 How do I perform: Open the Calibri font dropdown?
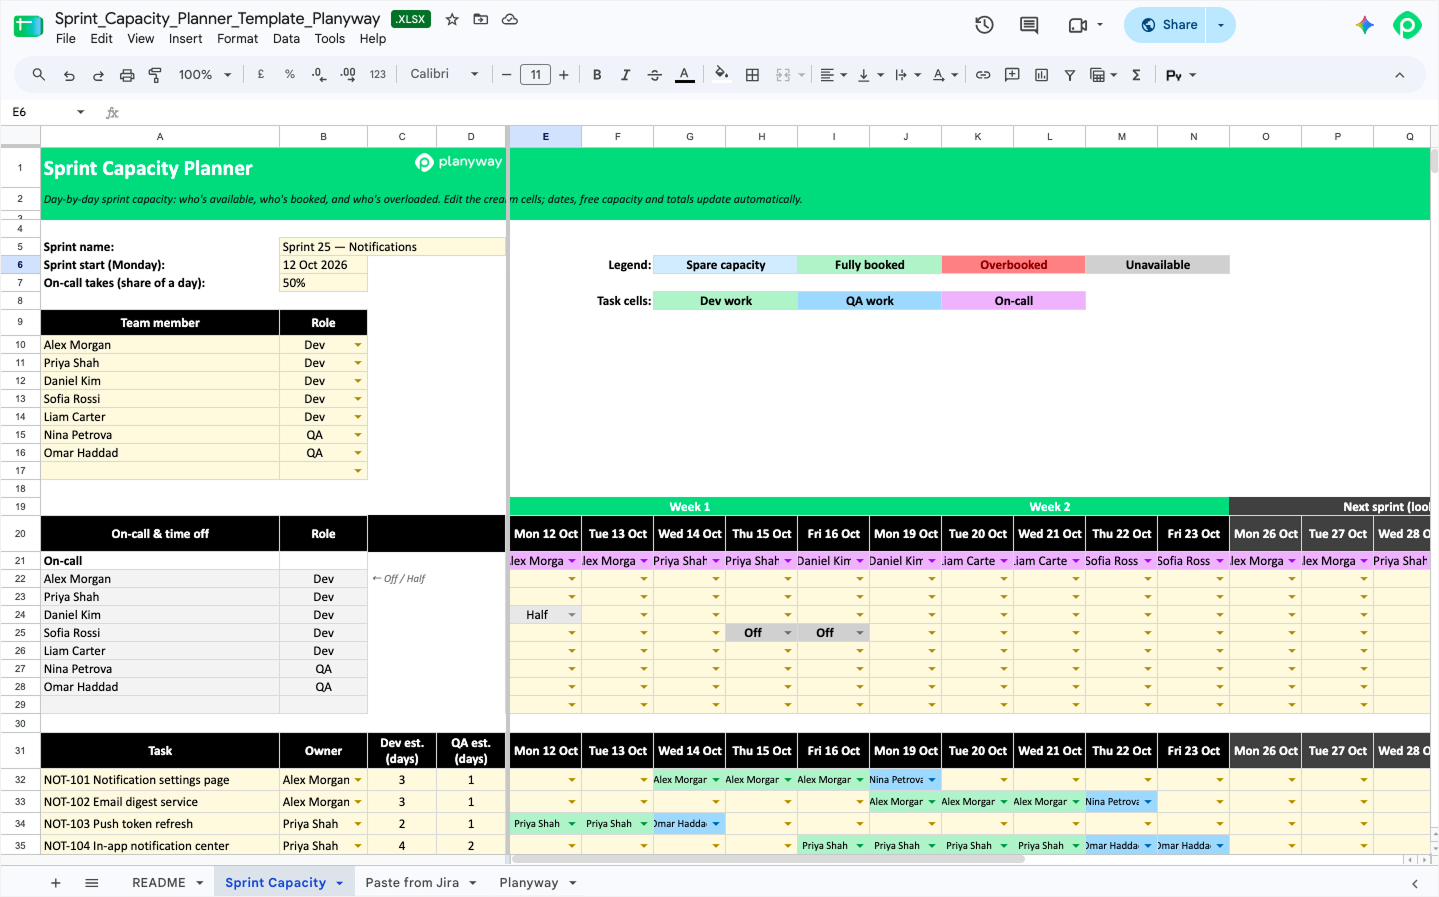click(x=444, y=75)
